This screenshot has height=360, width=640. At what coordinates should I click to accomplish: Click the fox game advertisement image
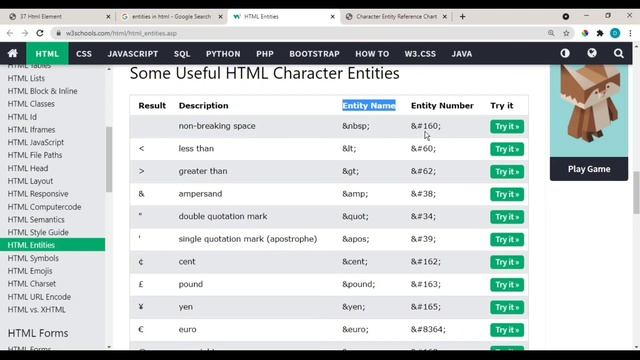pos(589,110)
